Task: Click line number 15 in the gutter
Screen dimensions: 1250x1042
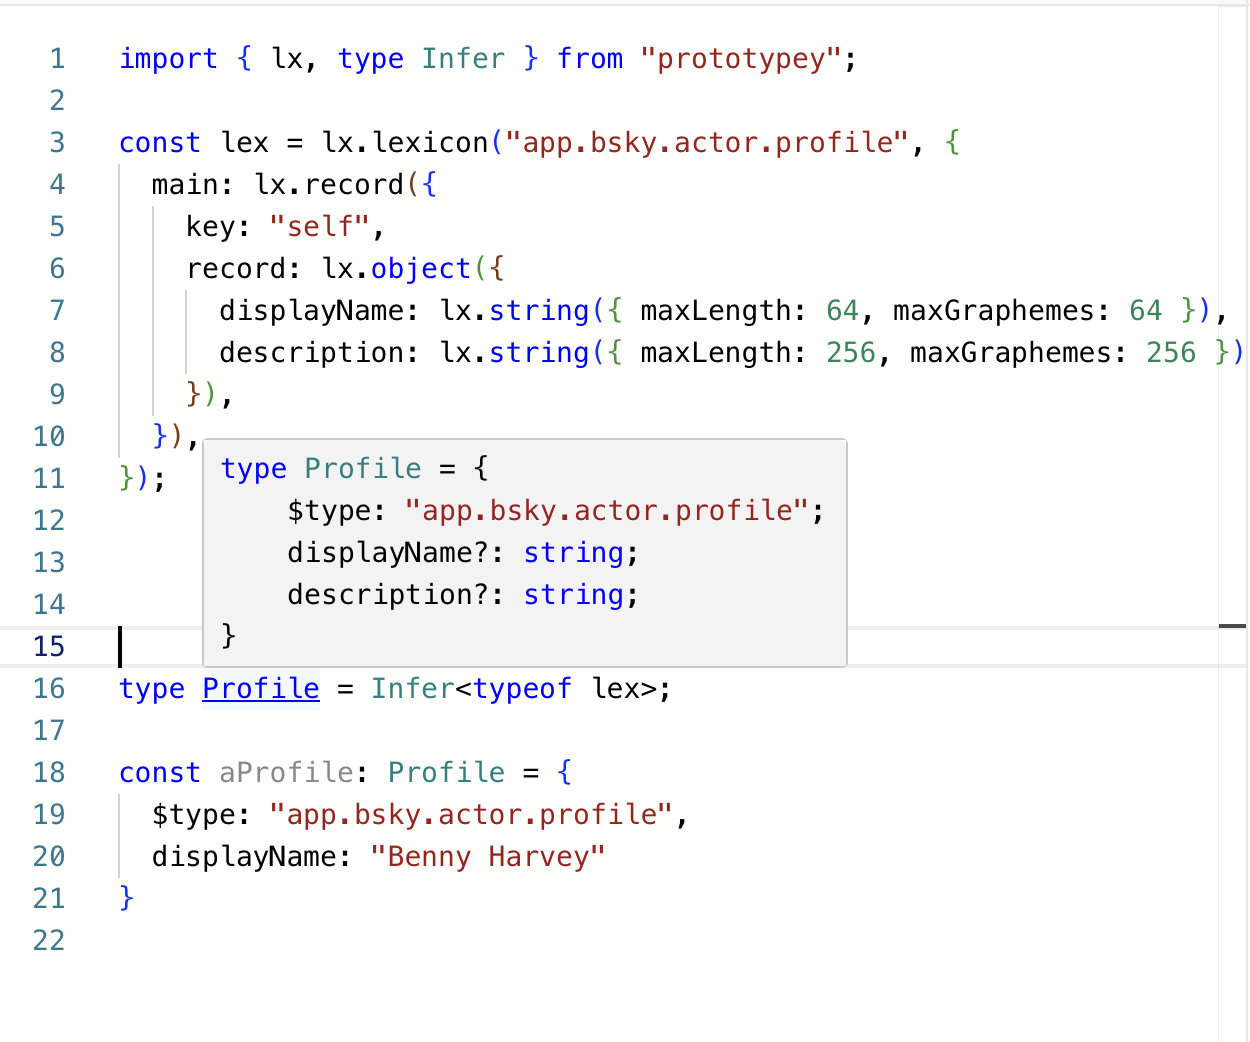Action: coord(49,647)
